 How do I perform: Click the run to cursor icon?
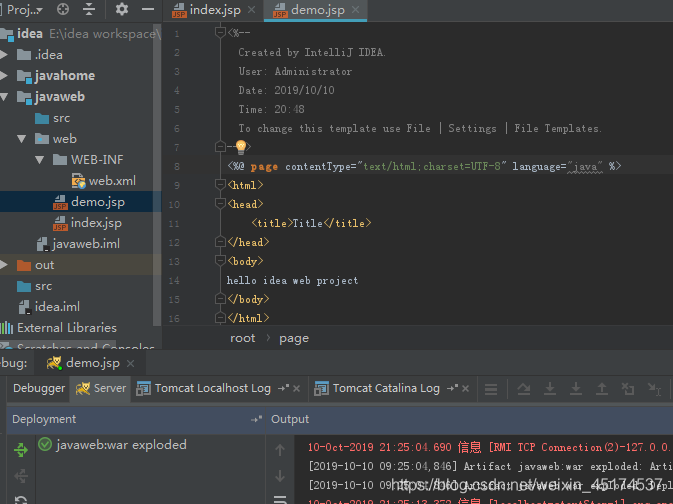click(x=654, y=389)
